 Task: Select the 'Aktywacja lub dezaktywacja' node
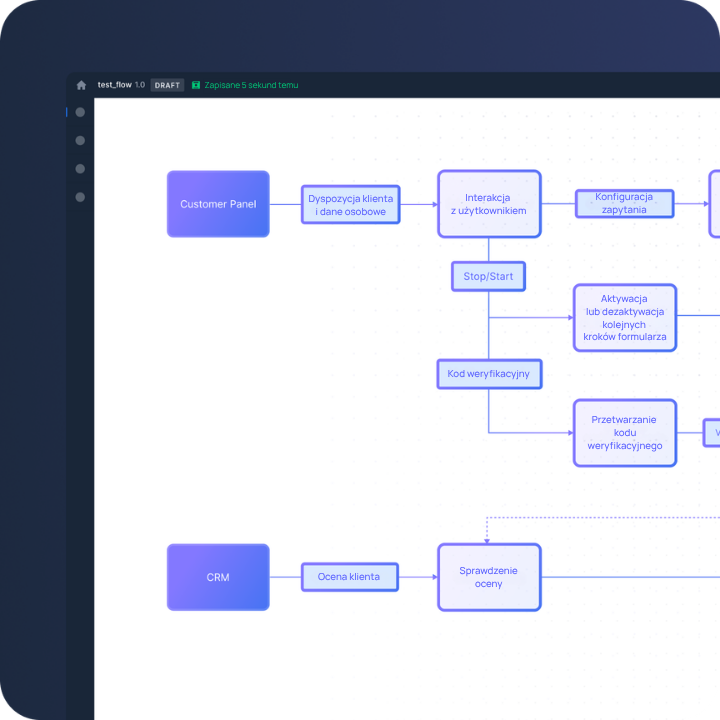click(x=625, y=318)
